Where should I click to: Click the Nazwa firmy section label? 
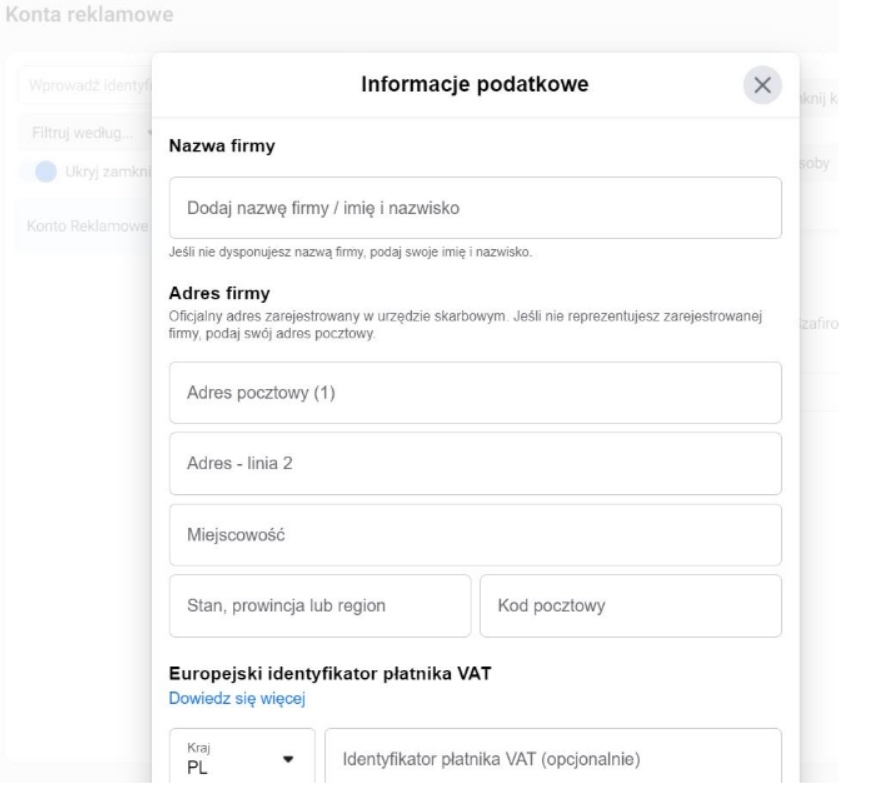click(221, 147)
